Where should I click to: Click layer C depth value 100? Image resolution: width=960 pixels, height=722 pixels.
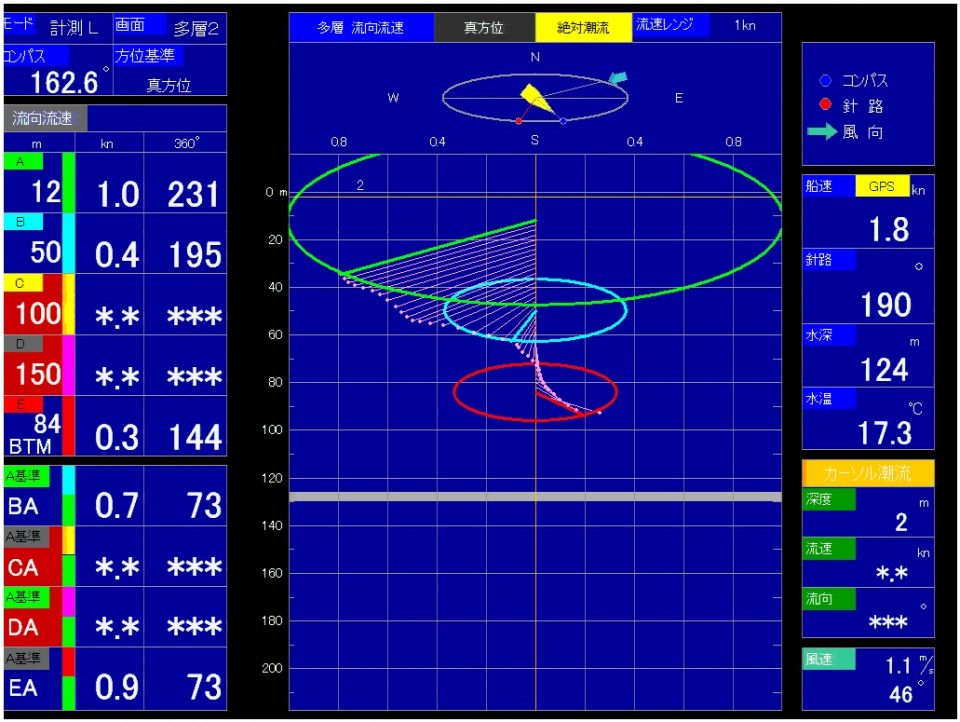coord(39,314)
